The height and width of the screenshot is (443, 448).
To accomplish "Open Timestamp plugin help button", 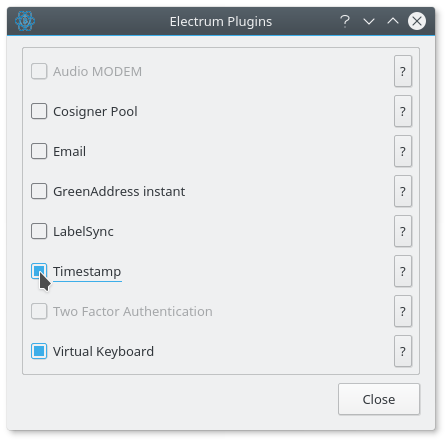I will pyautogui.click(x=403, y=271).
